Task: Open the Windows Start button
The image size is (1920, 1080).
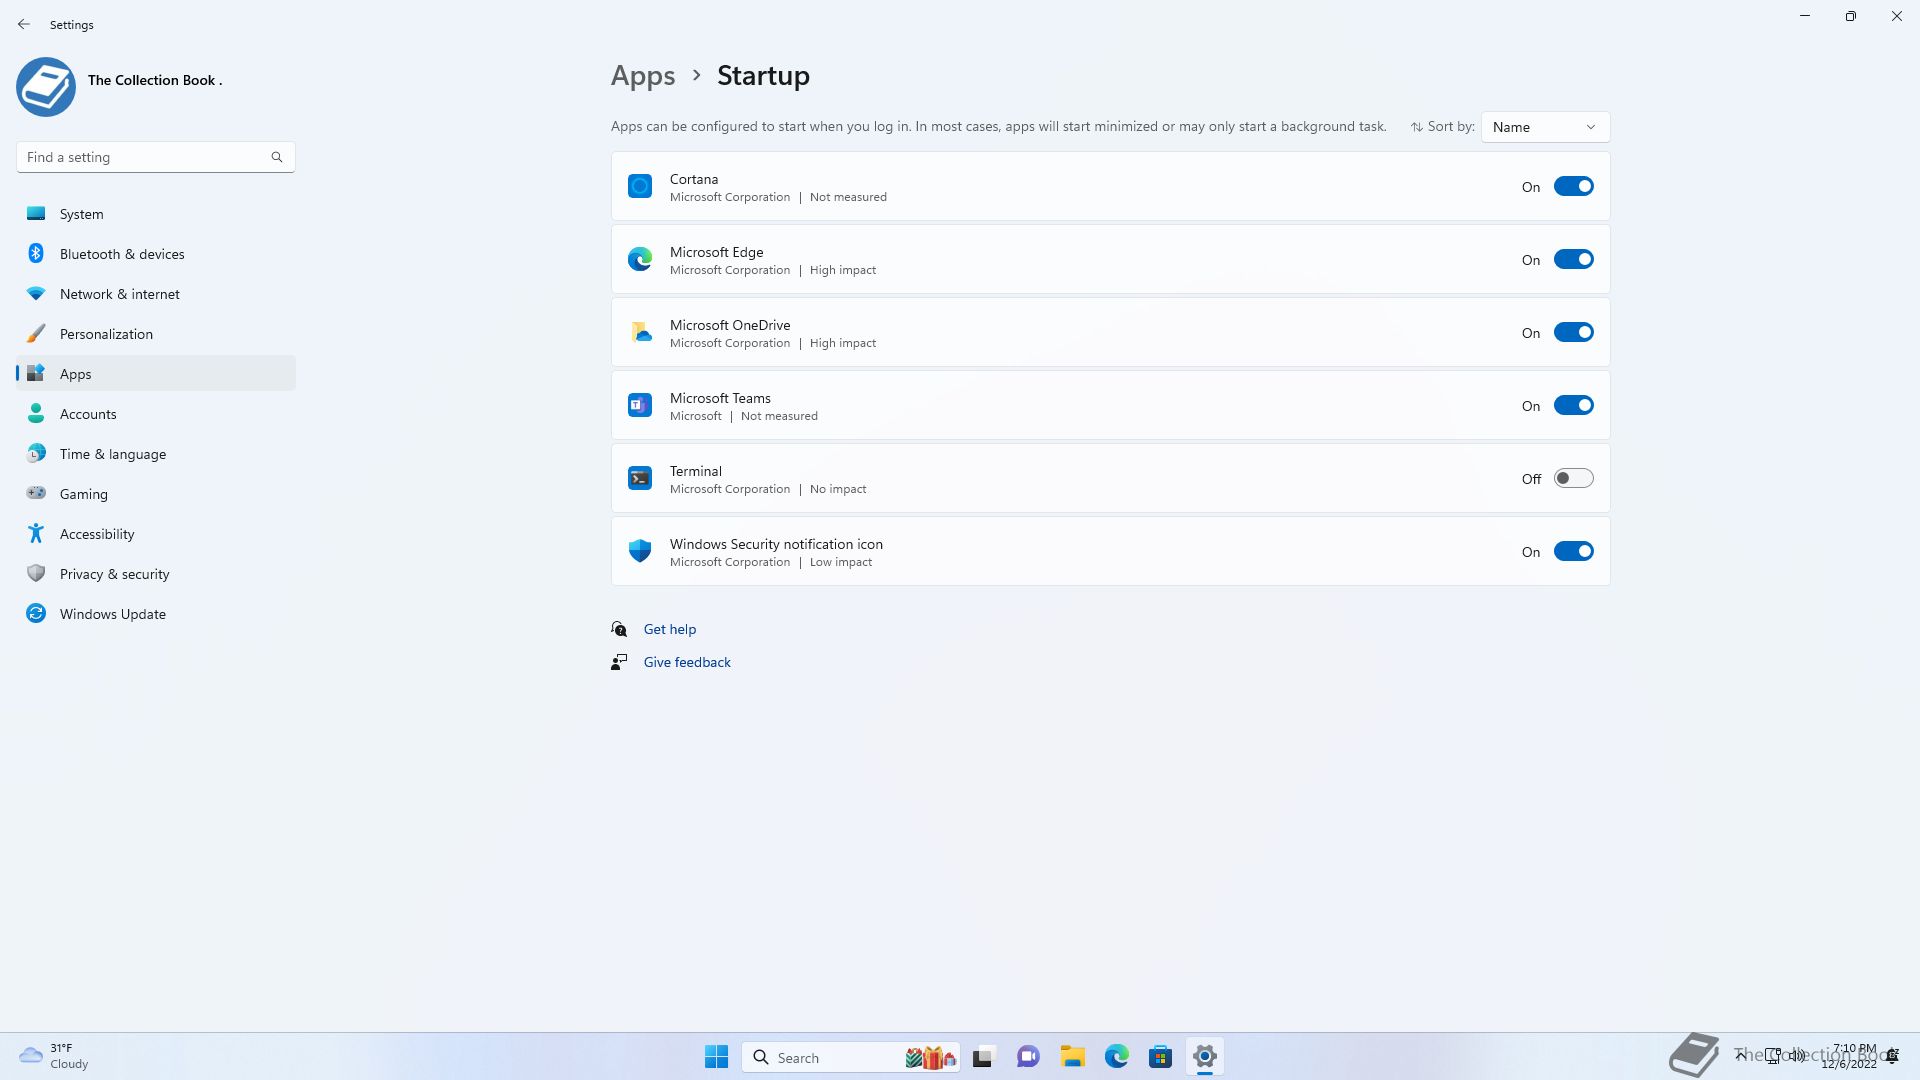Action: [716, 1057]
